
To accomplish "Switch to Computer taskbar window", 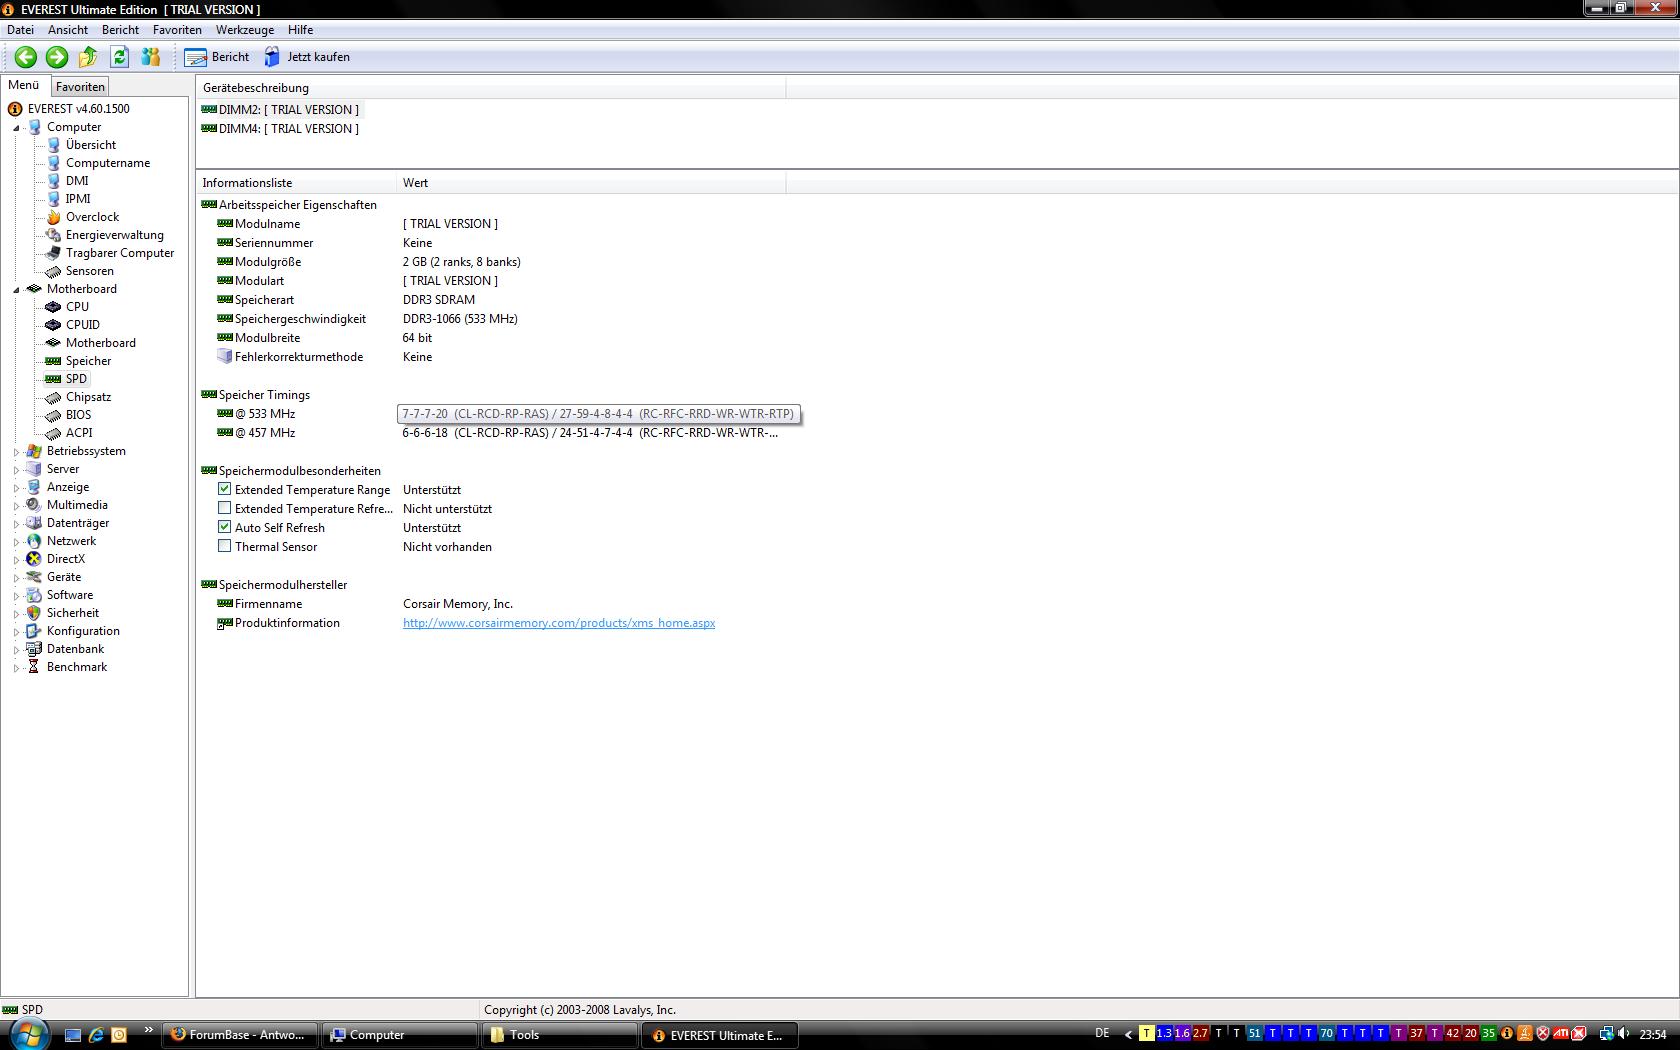I will click(x=400, y=1035).
